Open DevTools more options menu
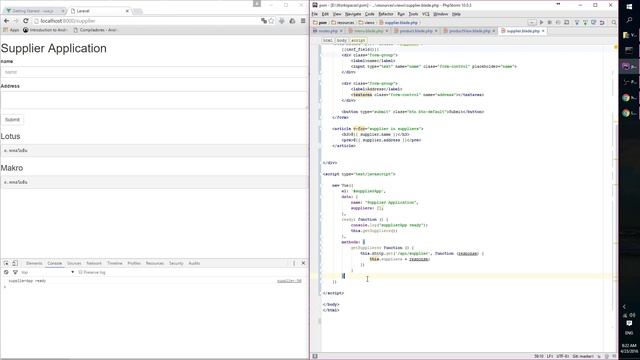640x360 pixels. point(294,263)
